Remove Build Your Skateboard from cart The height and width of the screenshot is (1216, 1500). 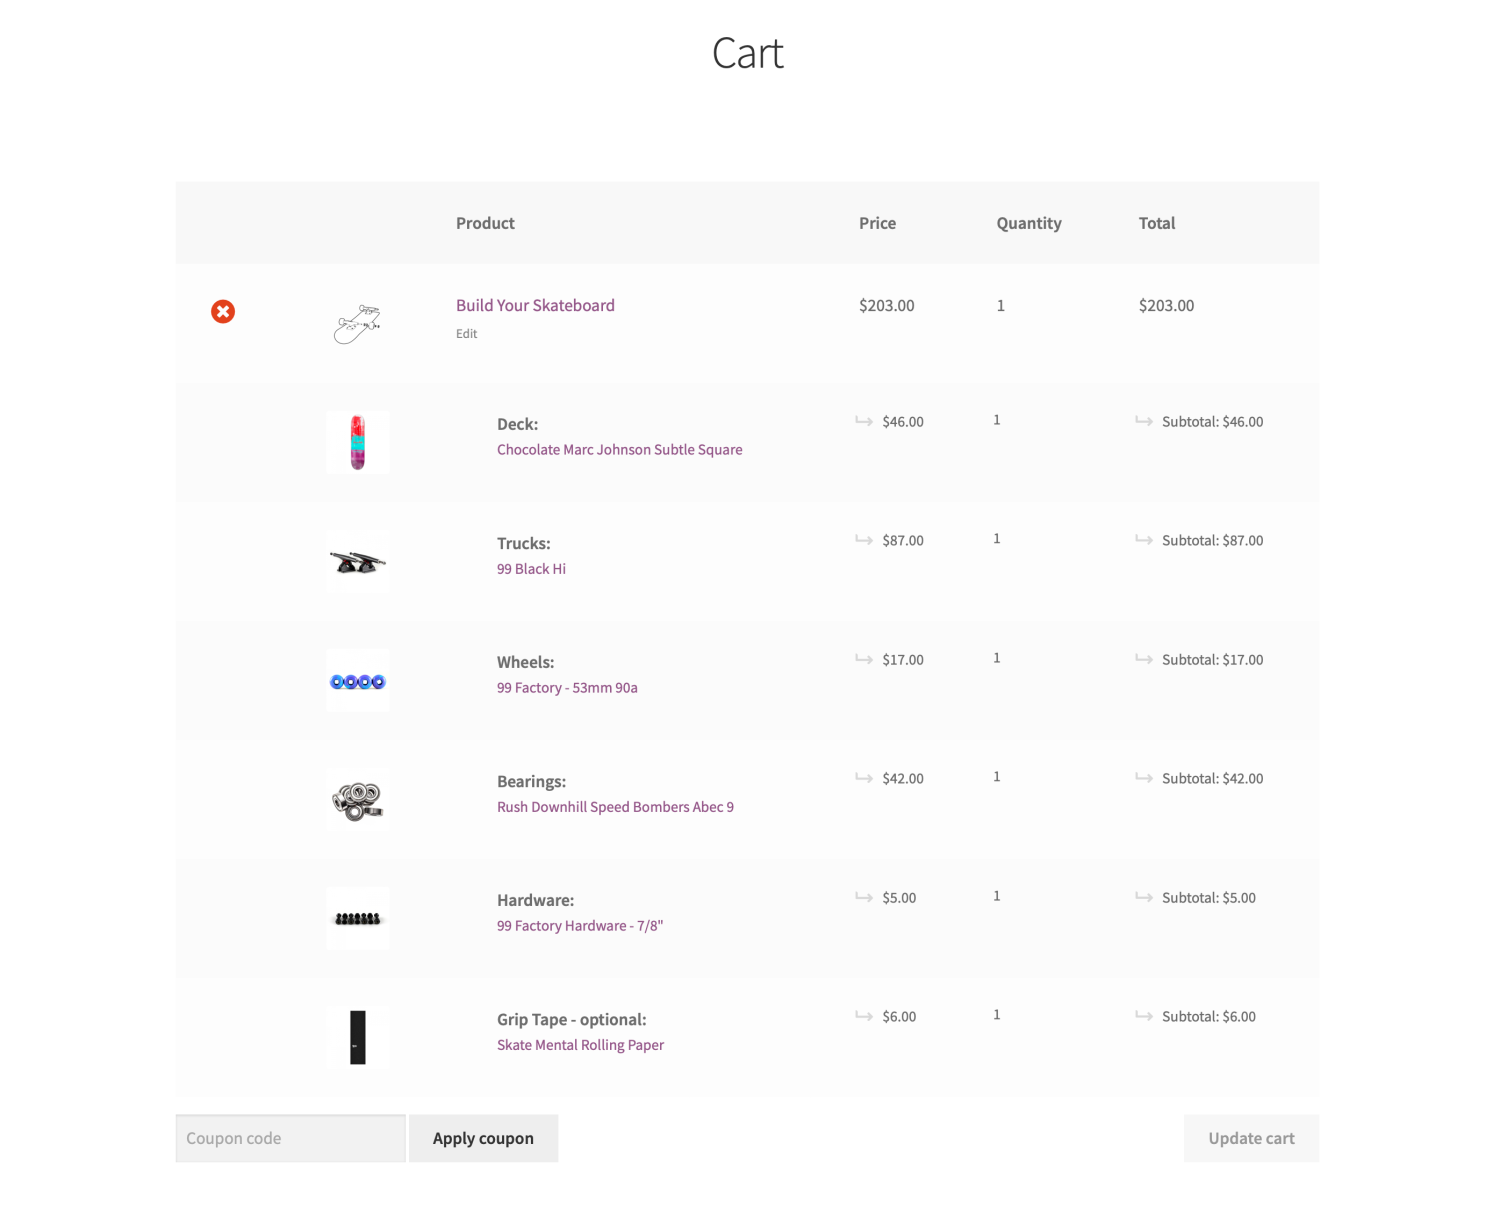(222, 311)
